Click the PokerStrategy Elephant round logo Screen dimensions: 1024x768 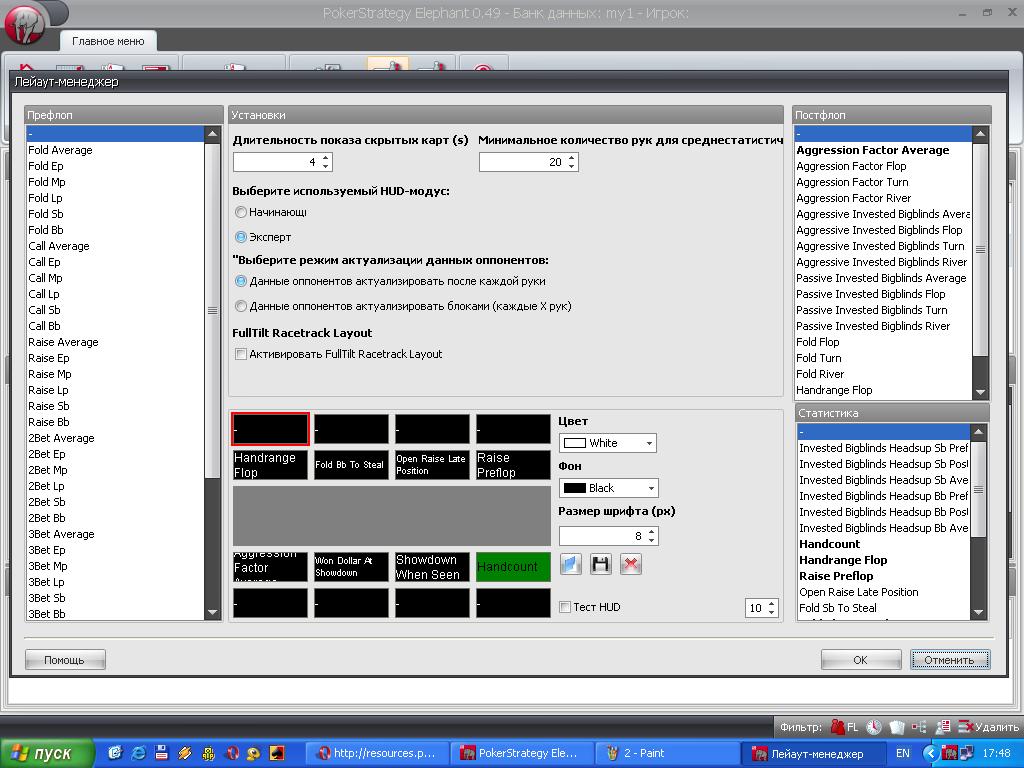tap(24, 24)
